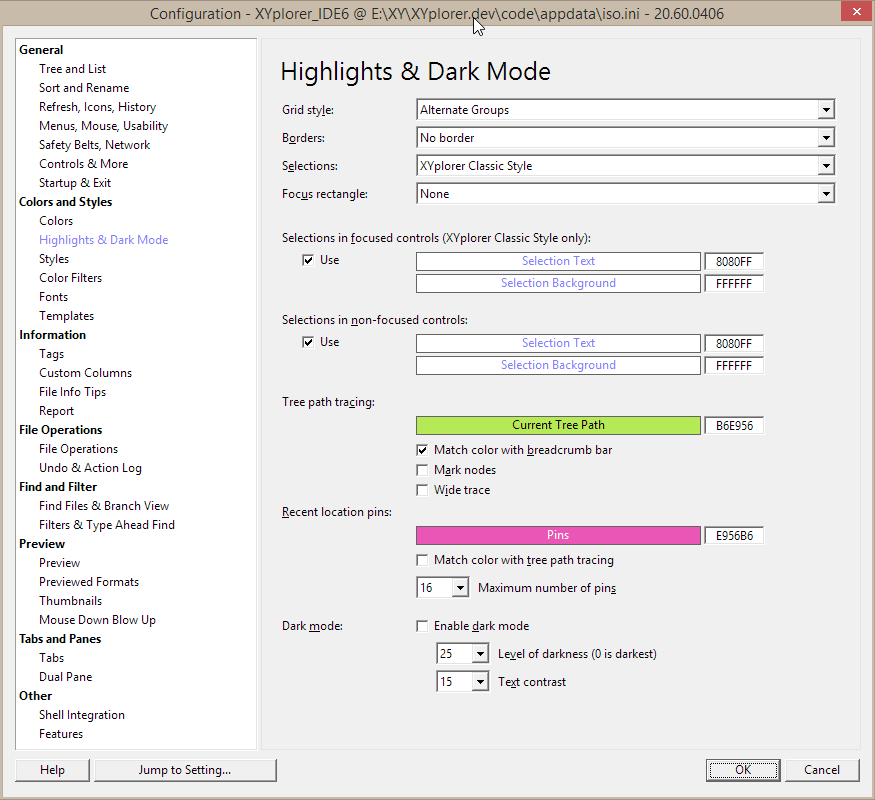
Task: Open Shell Integration settings
Action: (82, 715)
